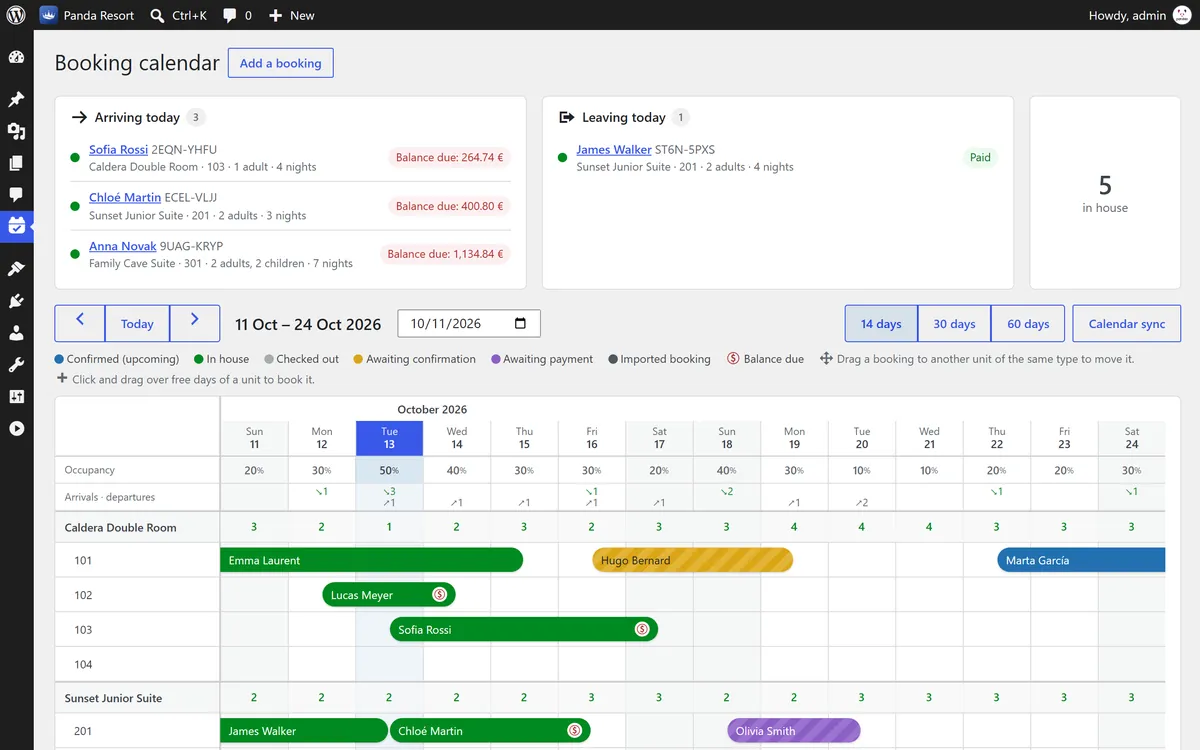Click balance due icon on Sofia Rossi booking bar
Screen dimensions: 1200x750
tap(642, 630)
